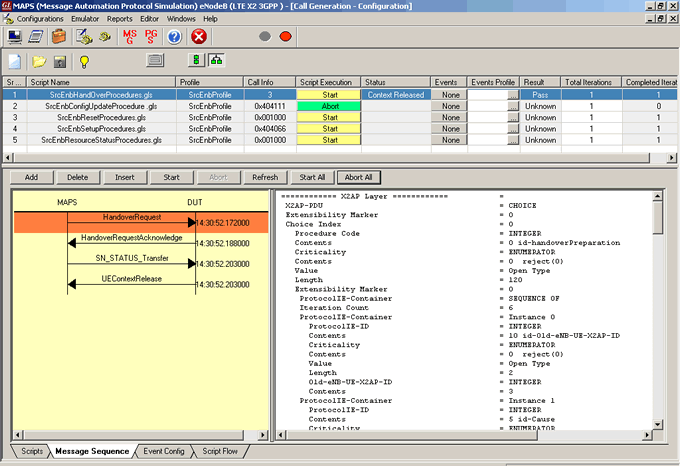Click the blue question mark help icon

(x=174, y=37)
